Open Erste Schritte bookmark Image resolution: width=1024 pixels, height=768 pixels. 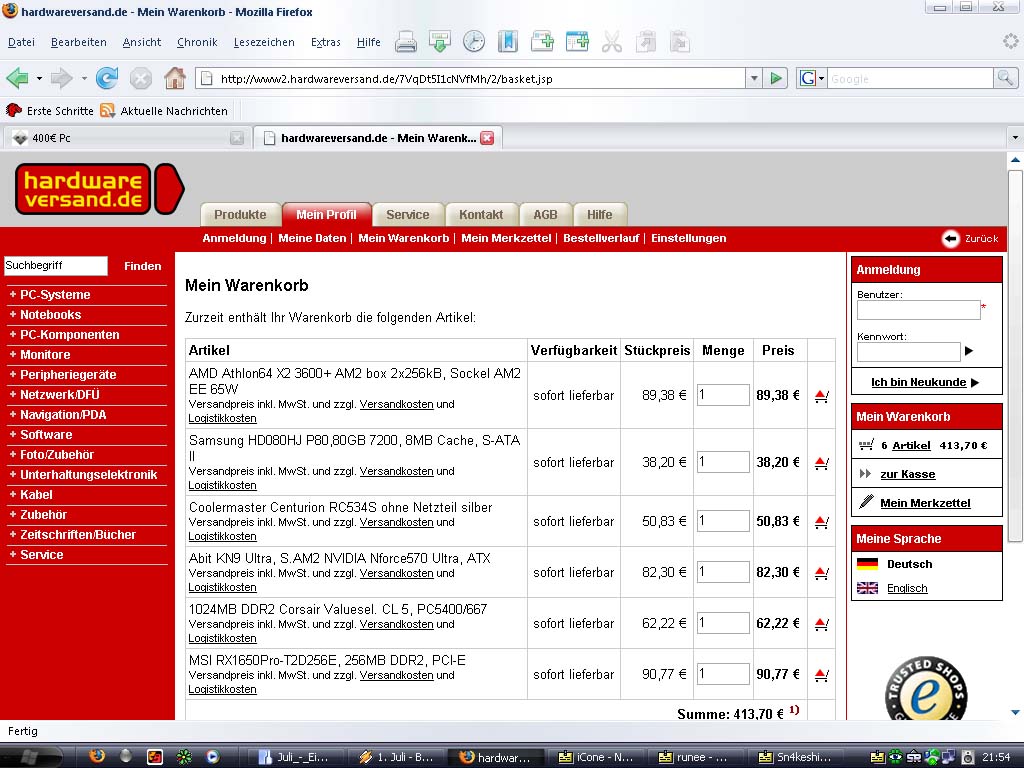(x=50, y=111)
